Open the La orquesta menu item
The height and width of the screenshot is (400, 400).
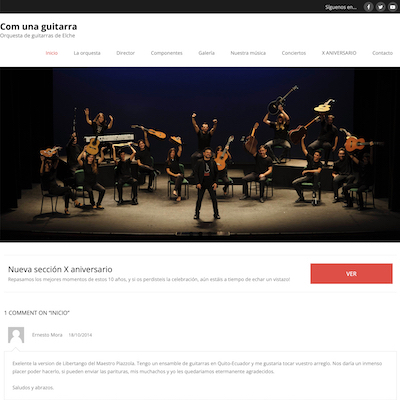point(87,53)
